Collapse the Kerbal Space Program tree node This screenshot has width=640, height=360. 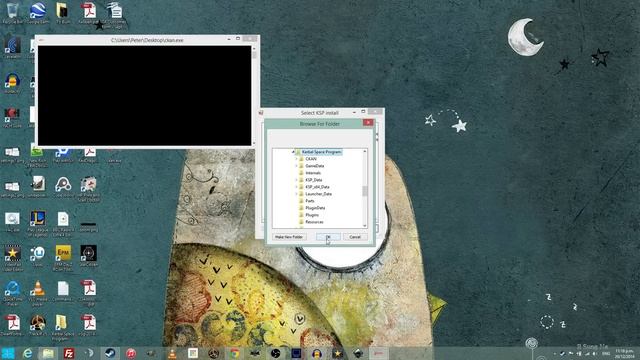pyautogui.click(x=293, y=152)
